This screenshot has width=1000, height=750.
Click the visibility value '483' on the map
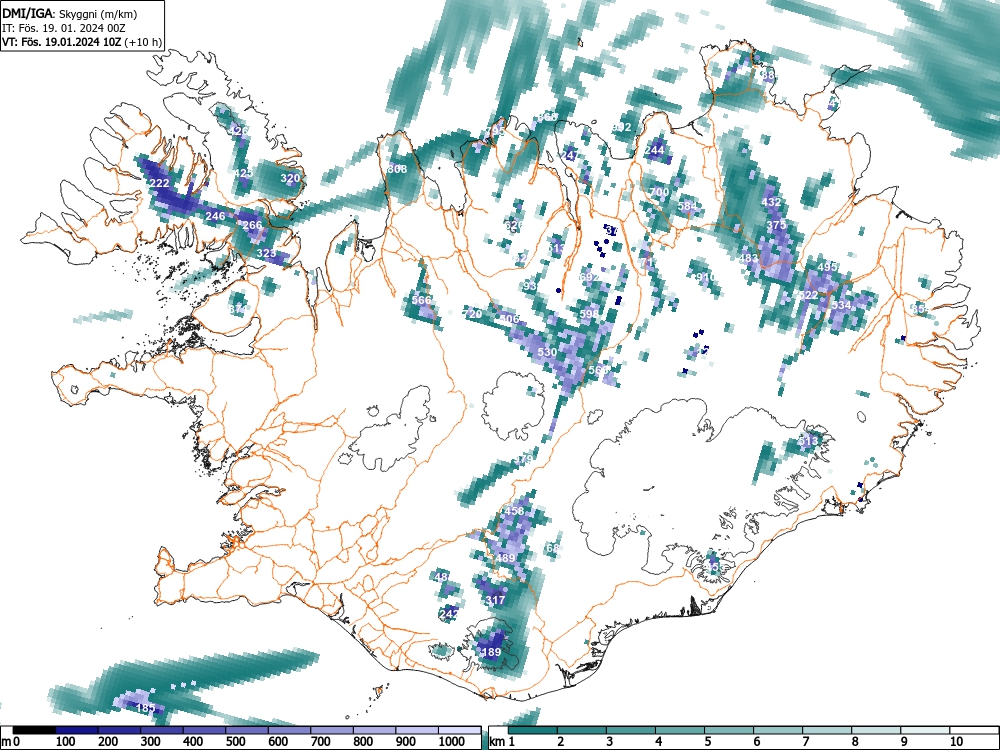click(748, 258)
